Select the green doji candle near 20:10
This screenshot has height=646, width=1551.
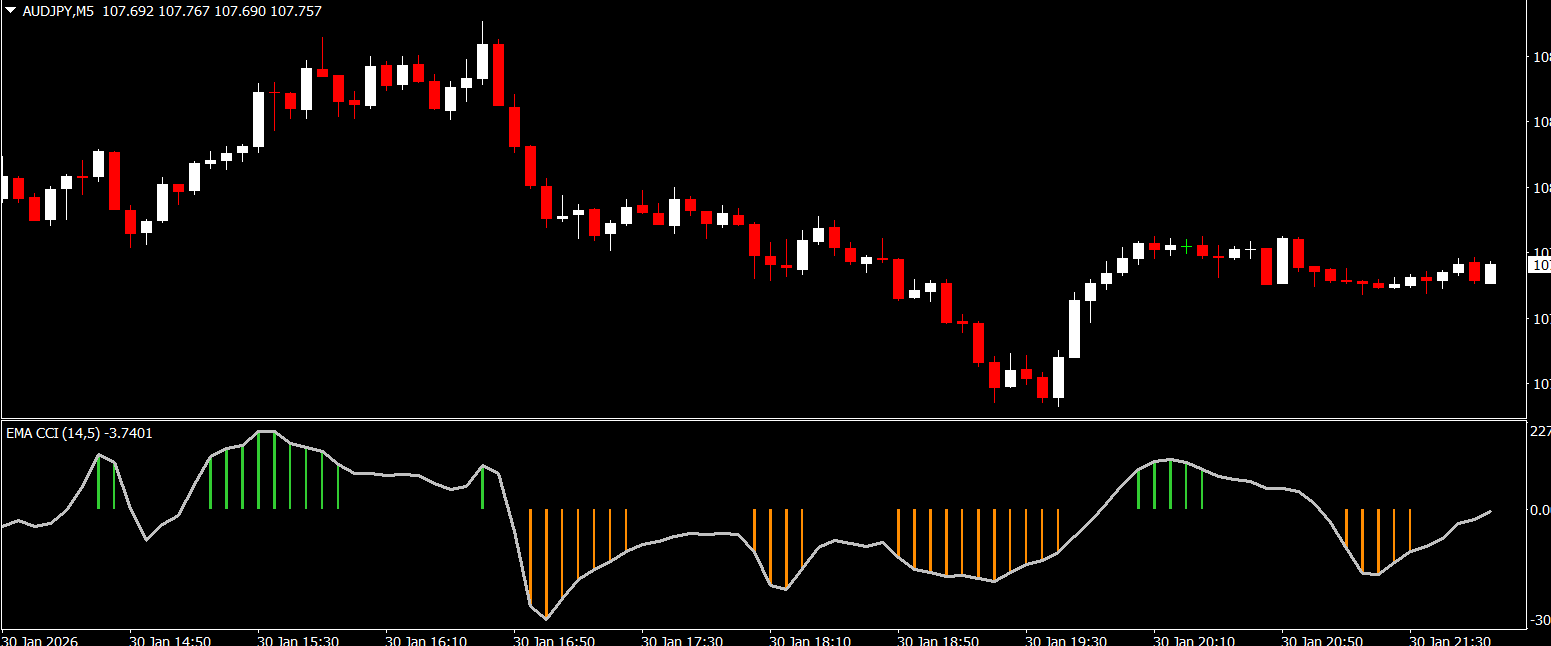1186,246
